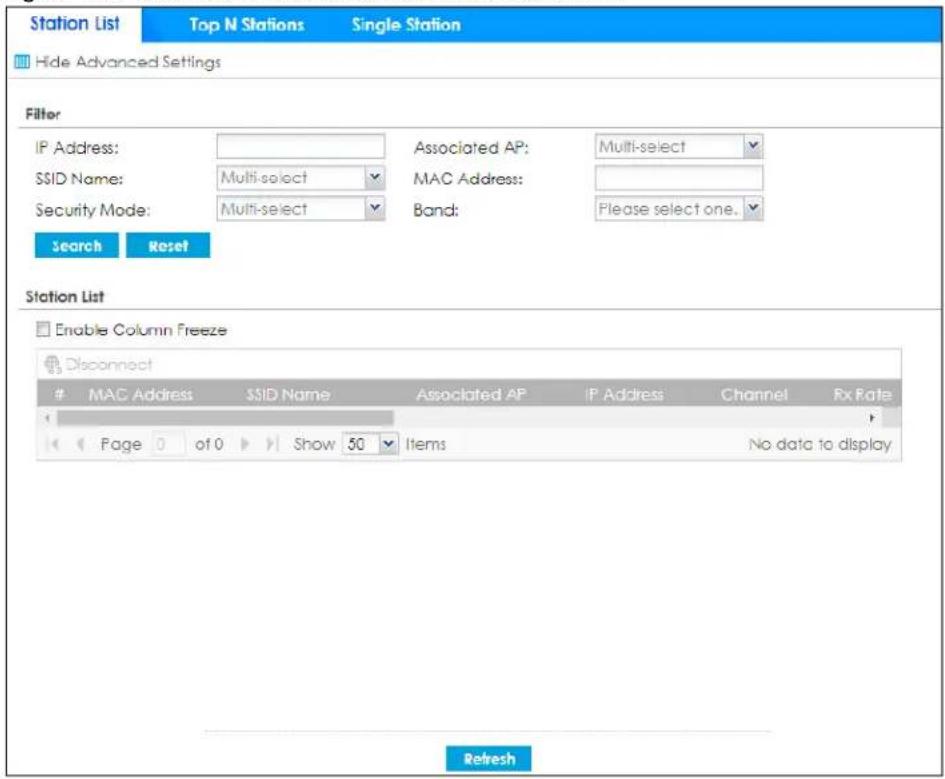Go to first page arrow icon
The width and height of the screenshot is (945, 779).
54,445
